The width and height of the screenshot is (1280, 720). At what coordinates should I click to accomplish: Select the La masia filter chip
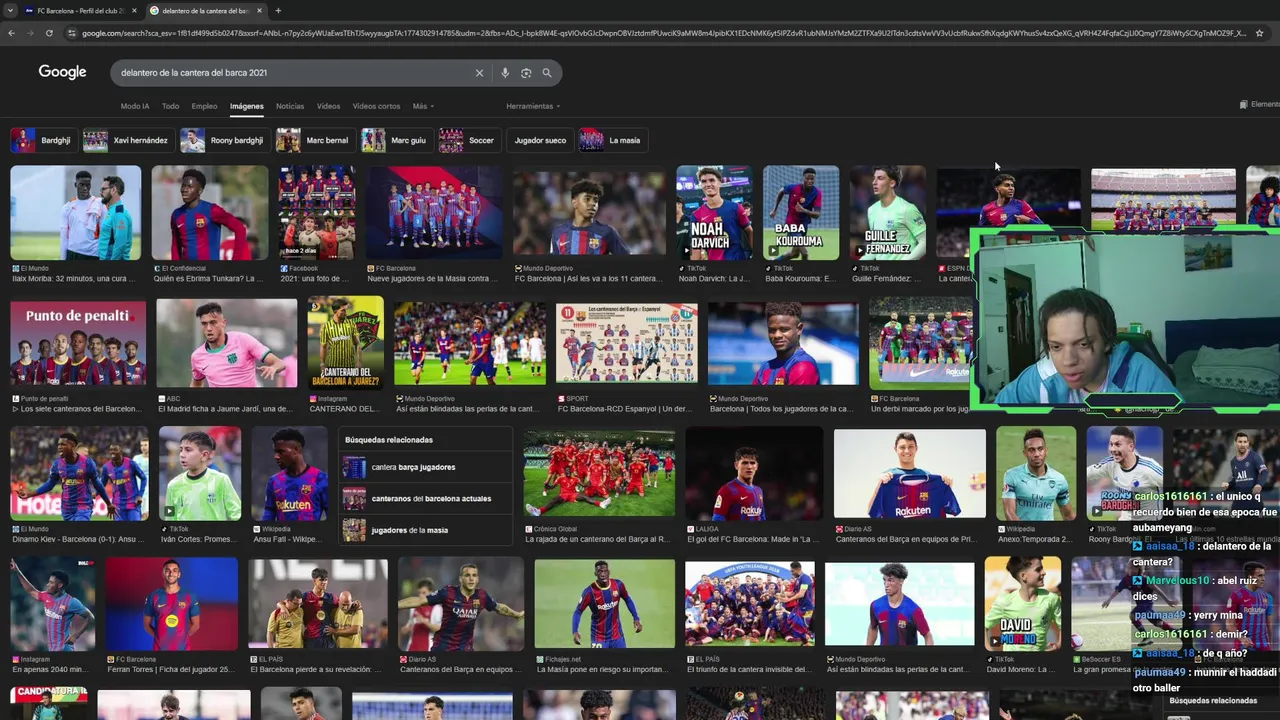(612, 140)
